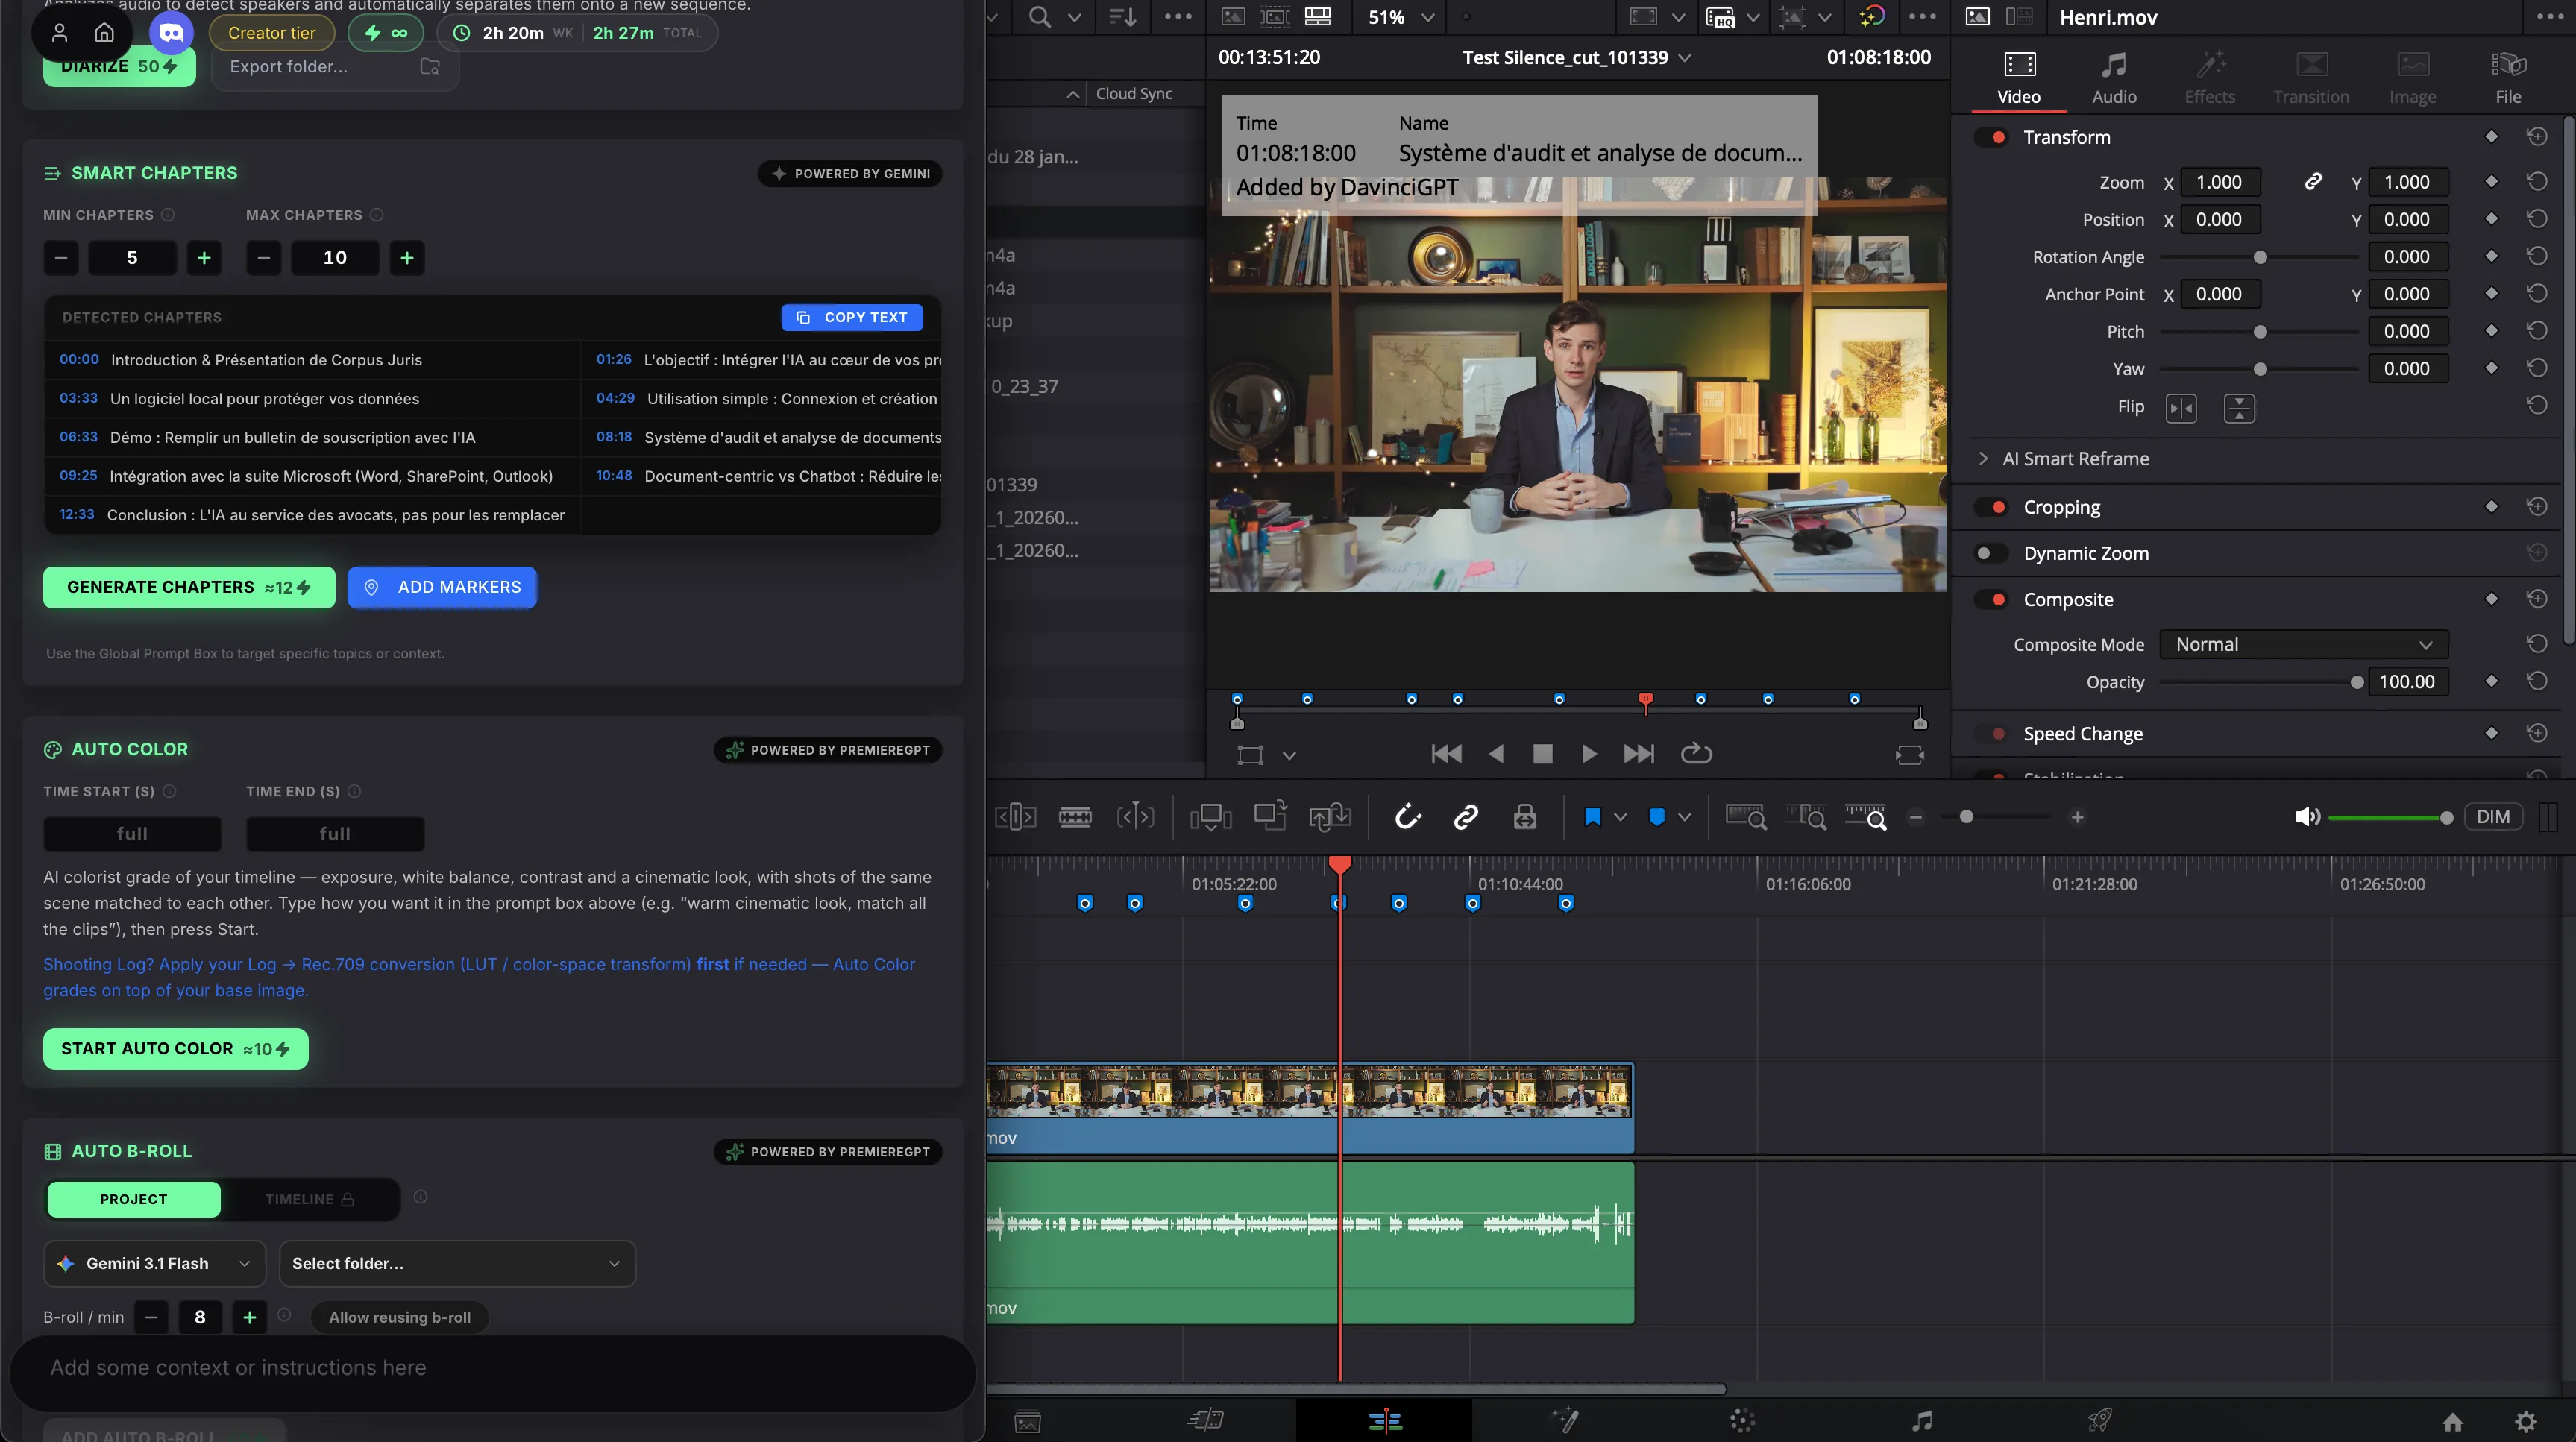Stop playback in the viewer
The height and width of the screenshot is (1442, 2576).
pyautogui.click(x=1542, y=754)
